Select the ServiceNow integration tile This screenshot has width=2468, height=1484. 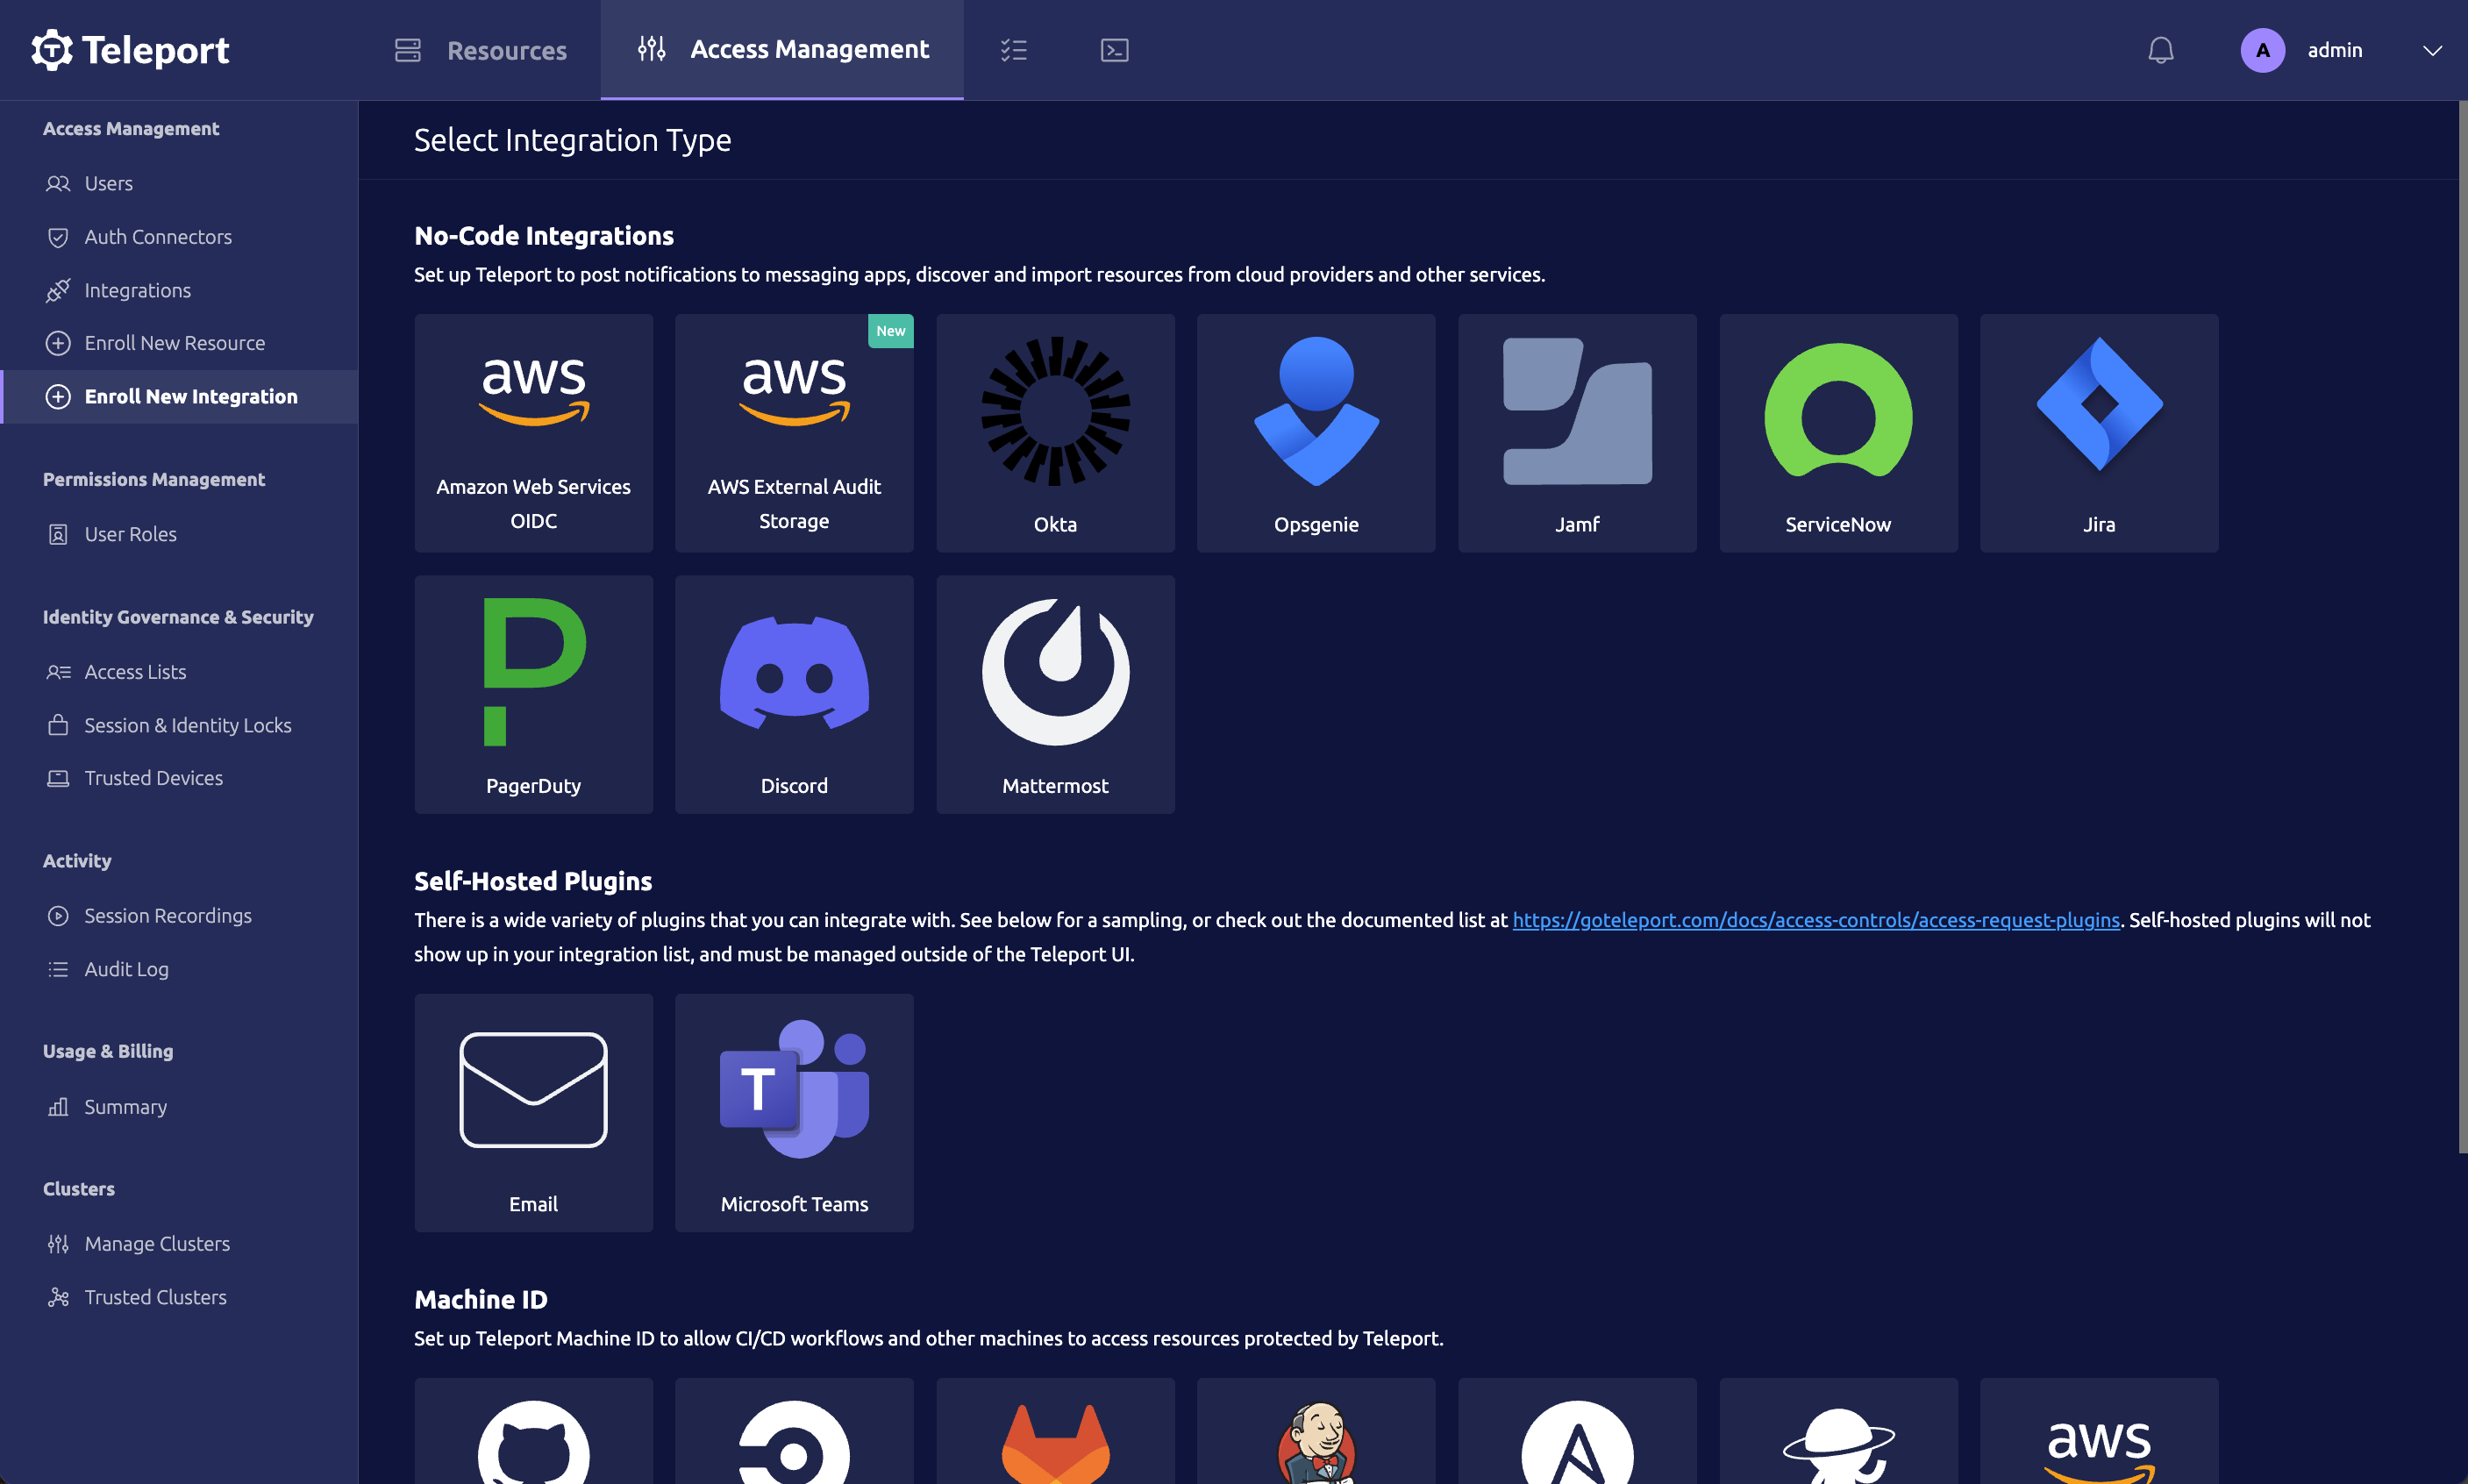pos(1838,434)
